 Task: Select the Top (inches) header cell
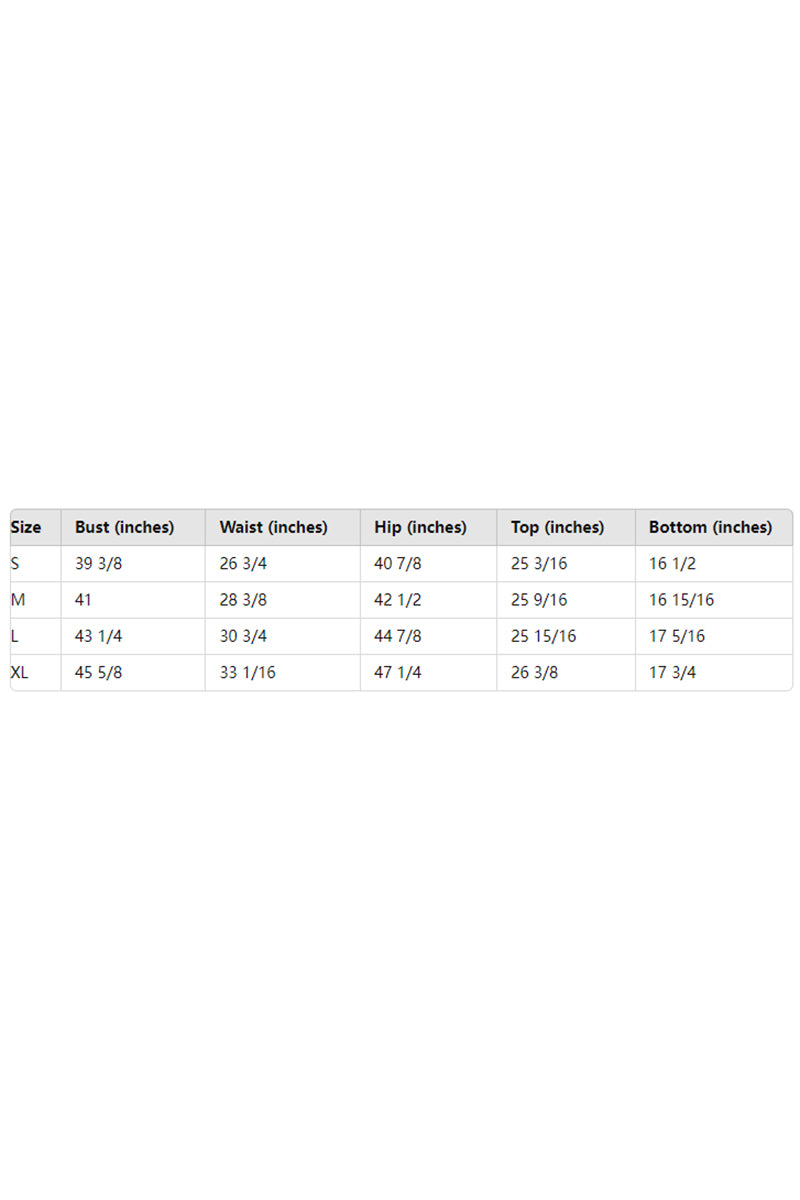coord(557,527)
